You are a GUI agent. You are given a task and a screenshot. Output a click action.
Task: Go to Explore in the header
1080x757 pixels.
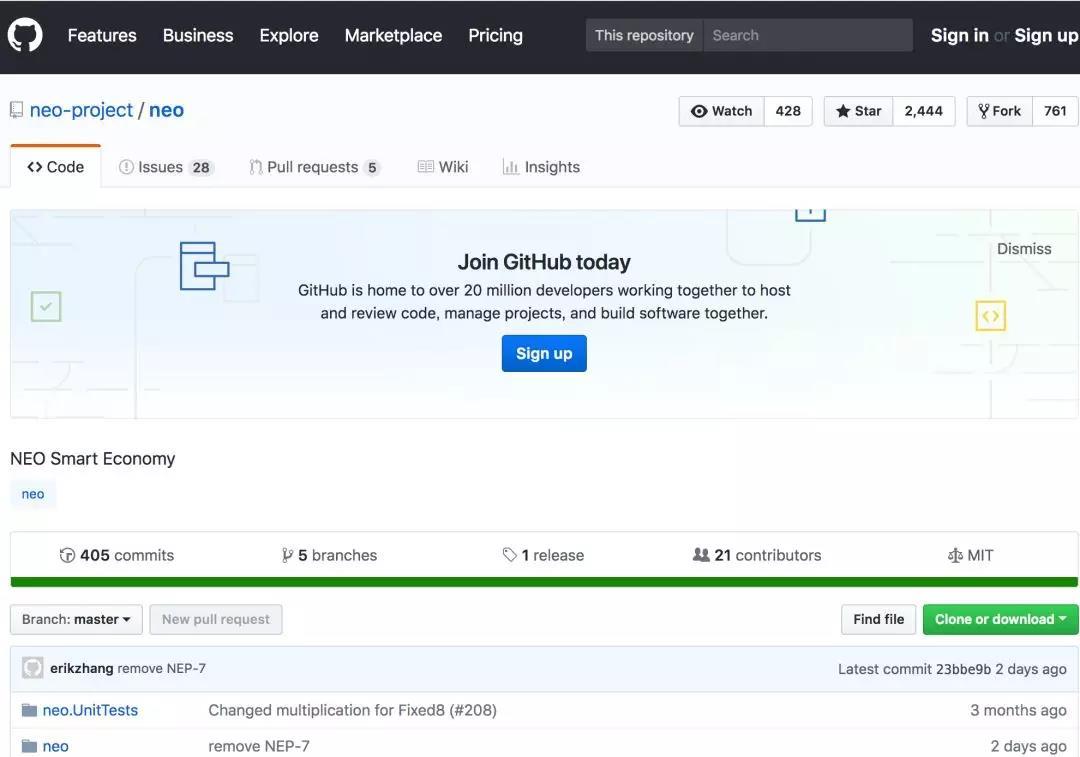[x=289, y=35]
